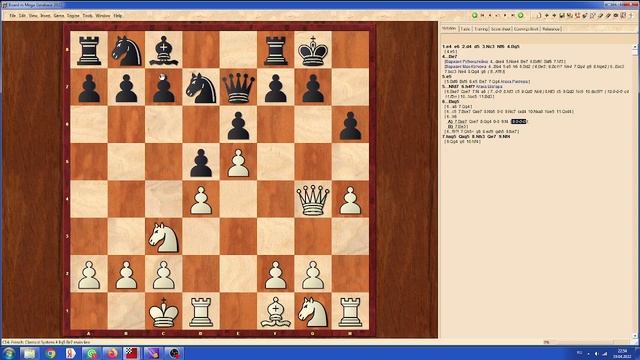Load next game with green right-arrow circle
Viewport: 640px width, 360px height.
pyautogui.click(x=520, y=16)
